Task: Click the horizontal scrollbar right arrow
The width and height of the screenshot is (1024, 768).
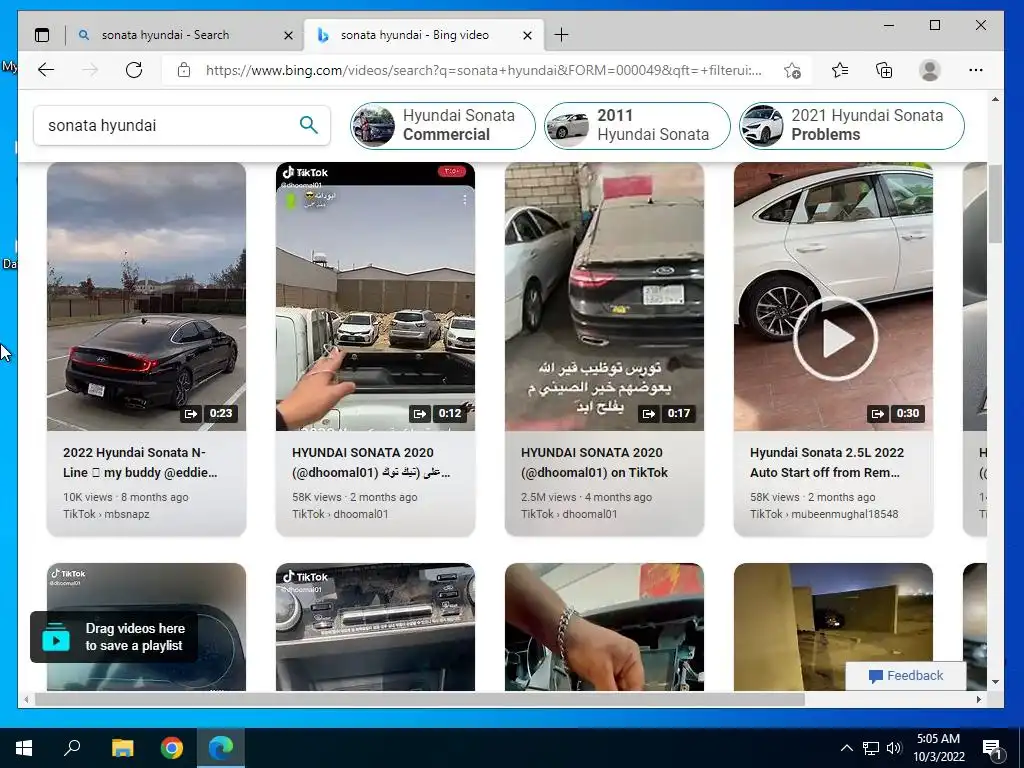Action: [x=979, y=699]
